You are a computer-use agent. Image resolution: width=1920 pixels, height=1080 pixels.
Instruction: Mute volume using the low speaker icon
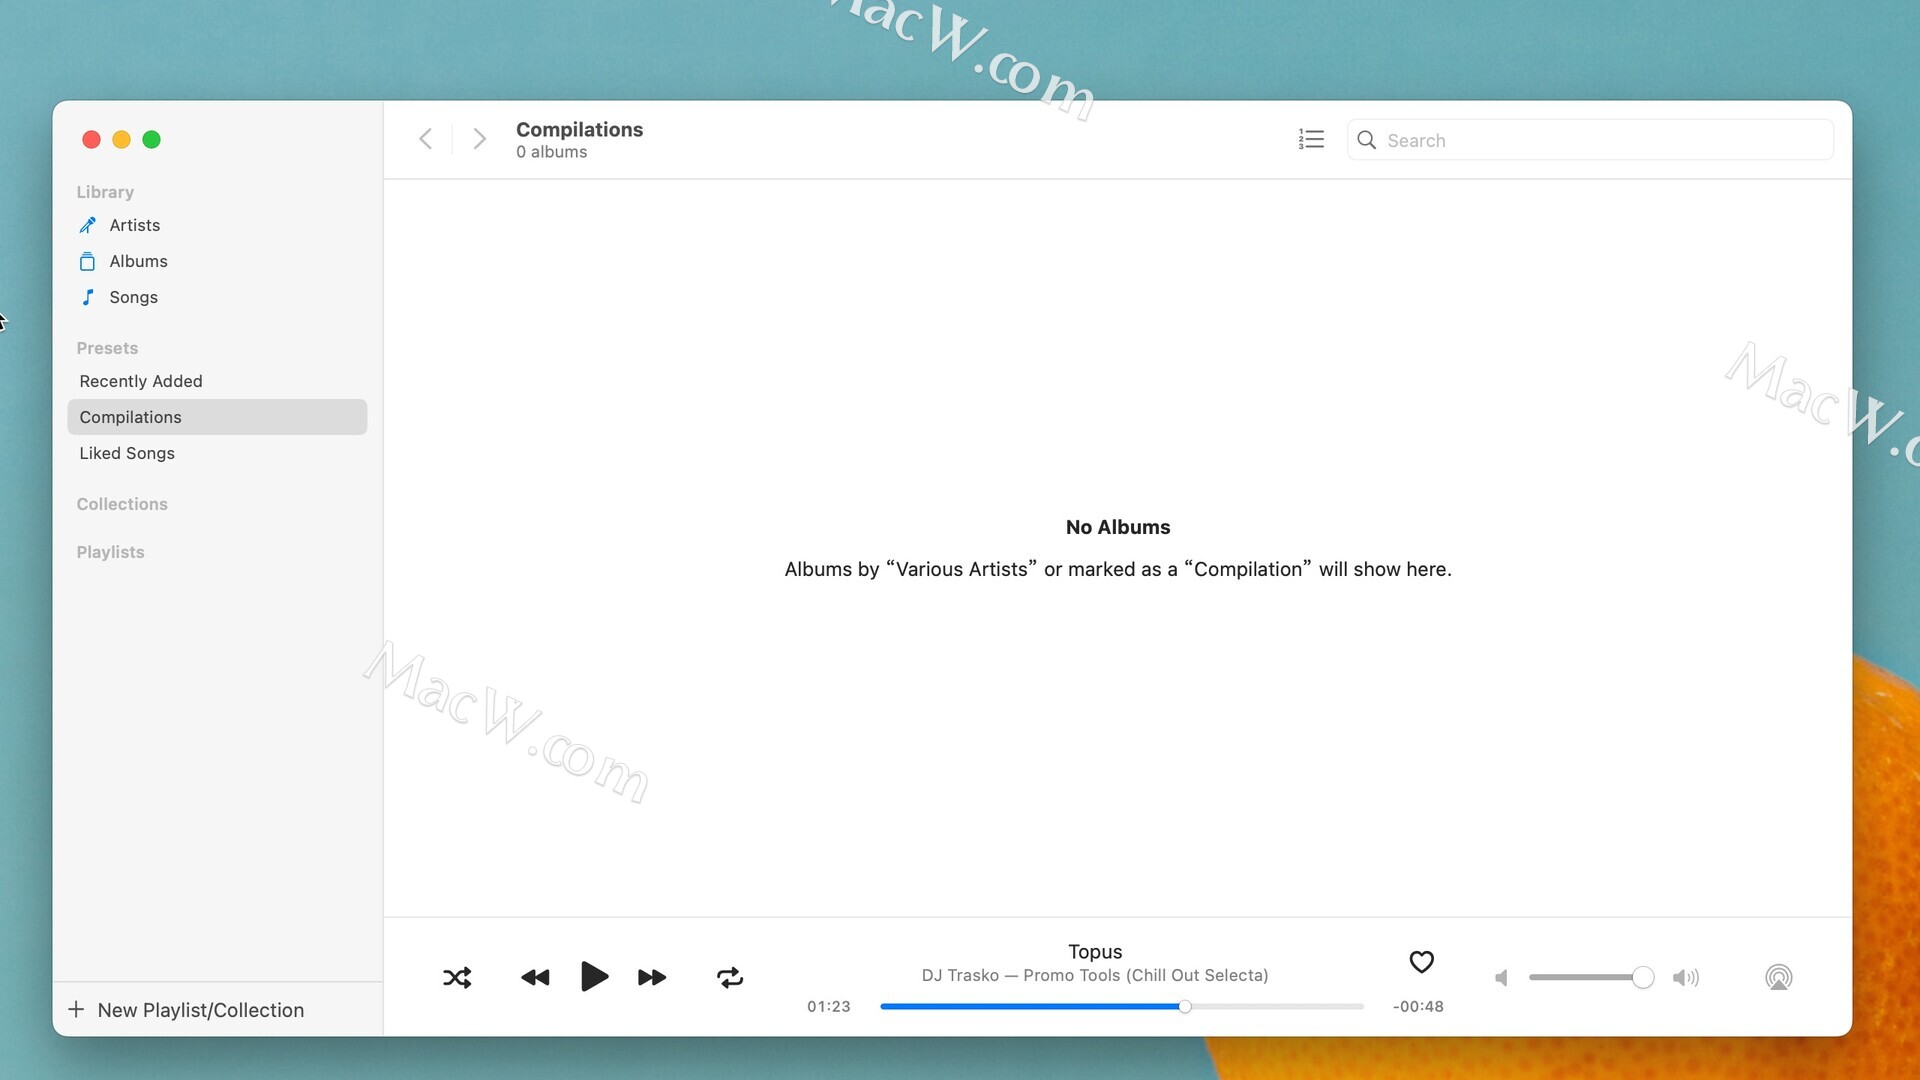1501,978
